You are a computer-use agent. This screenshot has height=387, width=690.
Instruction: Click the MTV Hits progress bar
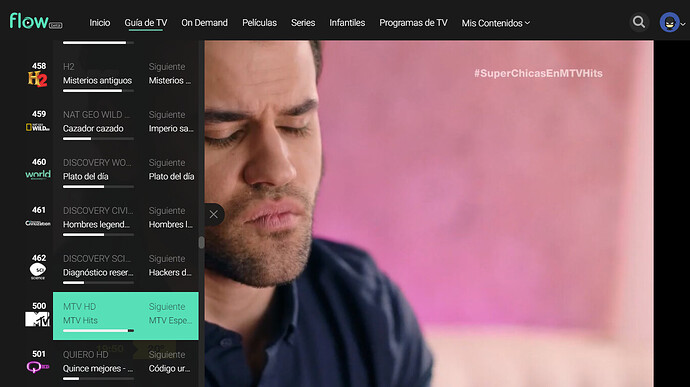(98, 331)
